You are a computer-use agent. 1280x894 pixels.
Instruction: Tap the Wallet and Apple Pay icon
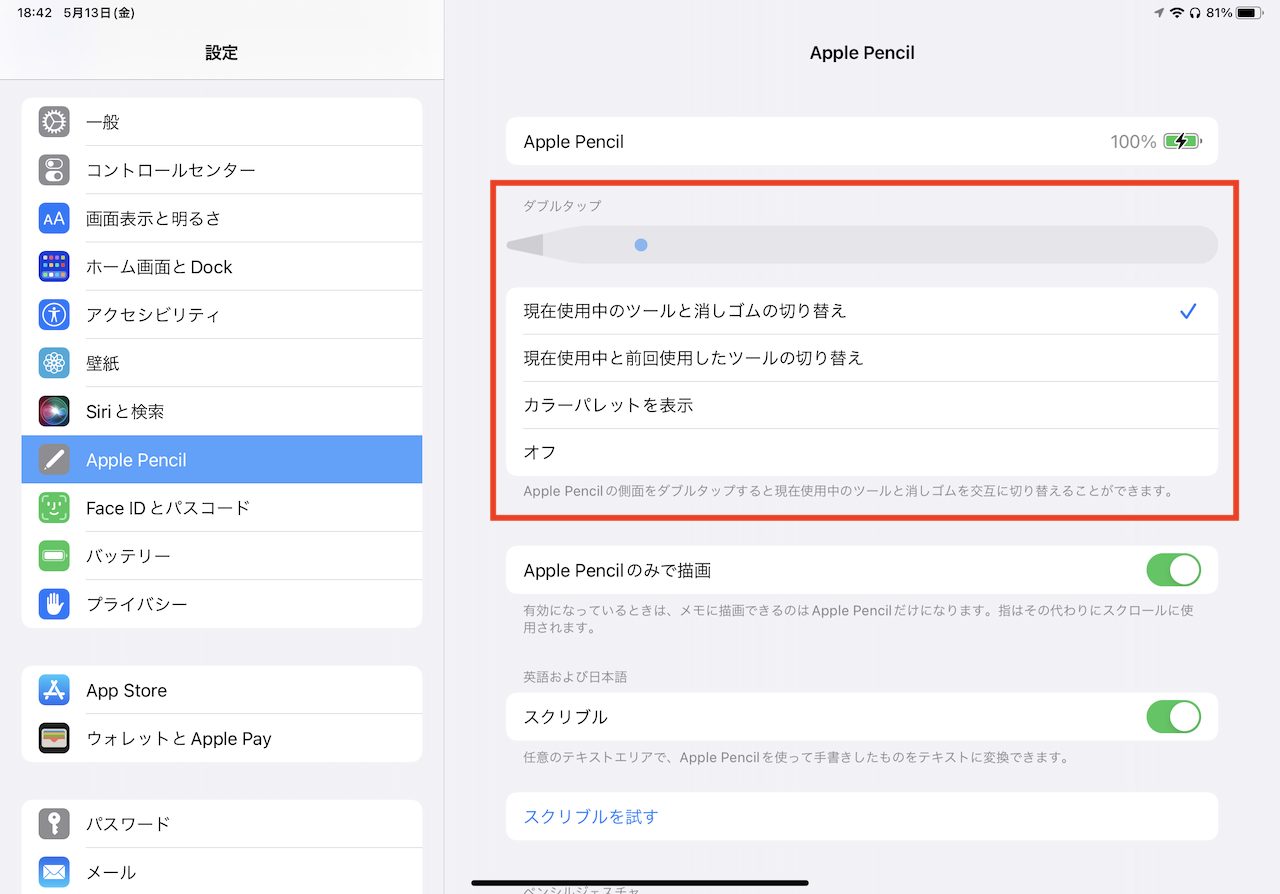tap(54, 739)
